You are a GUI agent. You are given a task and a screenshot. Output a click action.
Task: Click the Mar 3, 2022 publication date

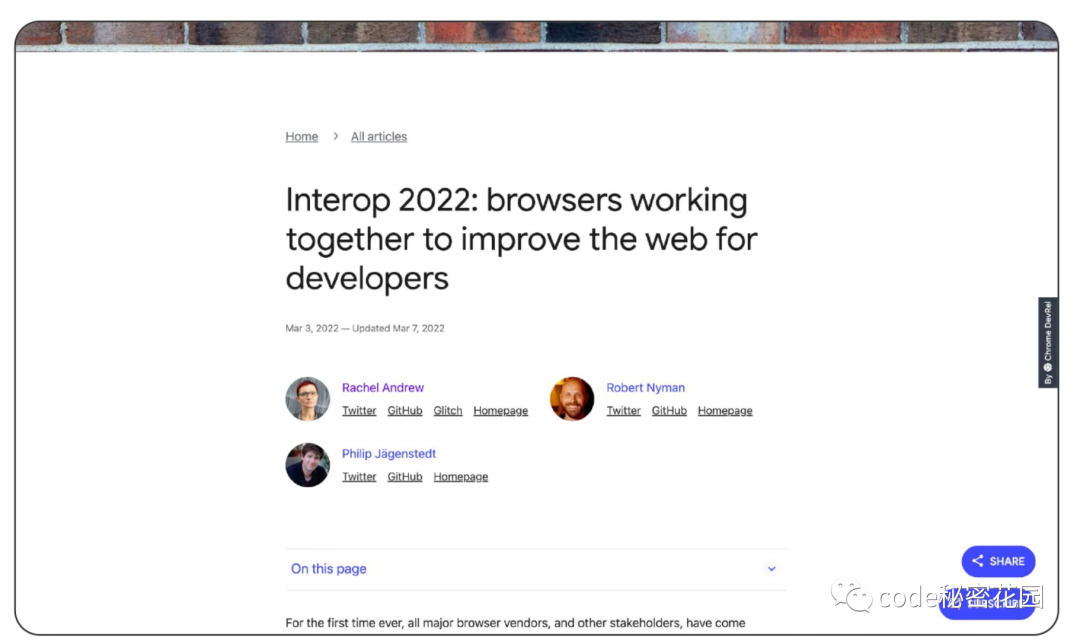coord(312,329)
